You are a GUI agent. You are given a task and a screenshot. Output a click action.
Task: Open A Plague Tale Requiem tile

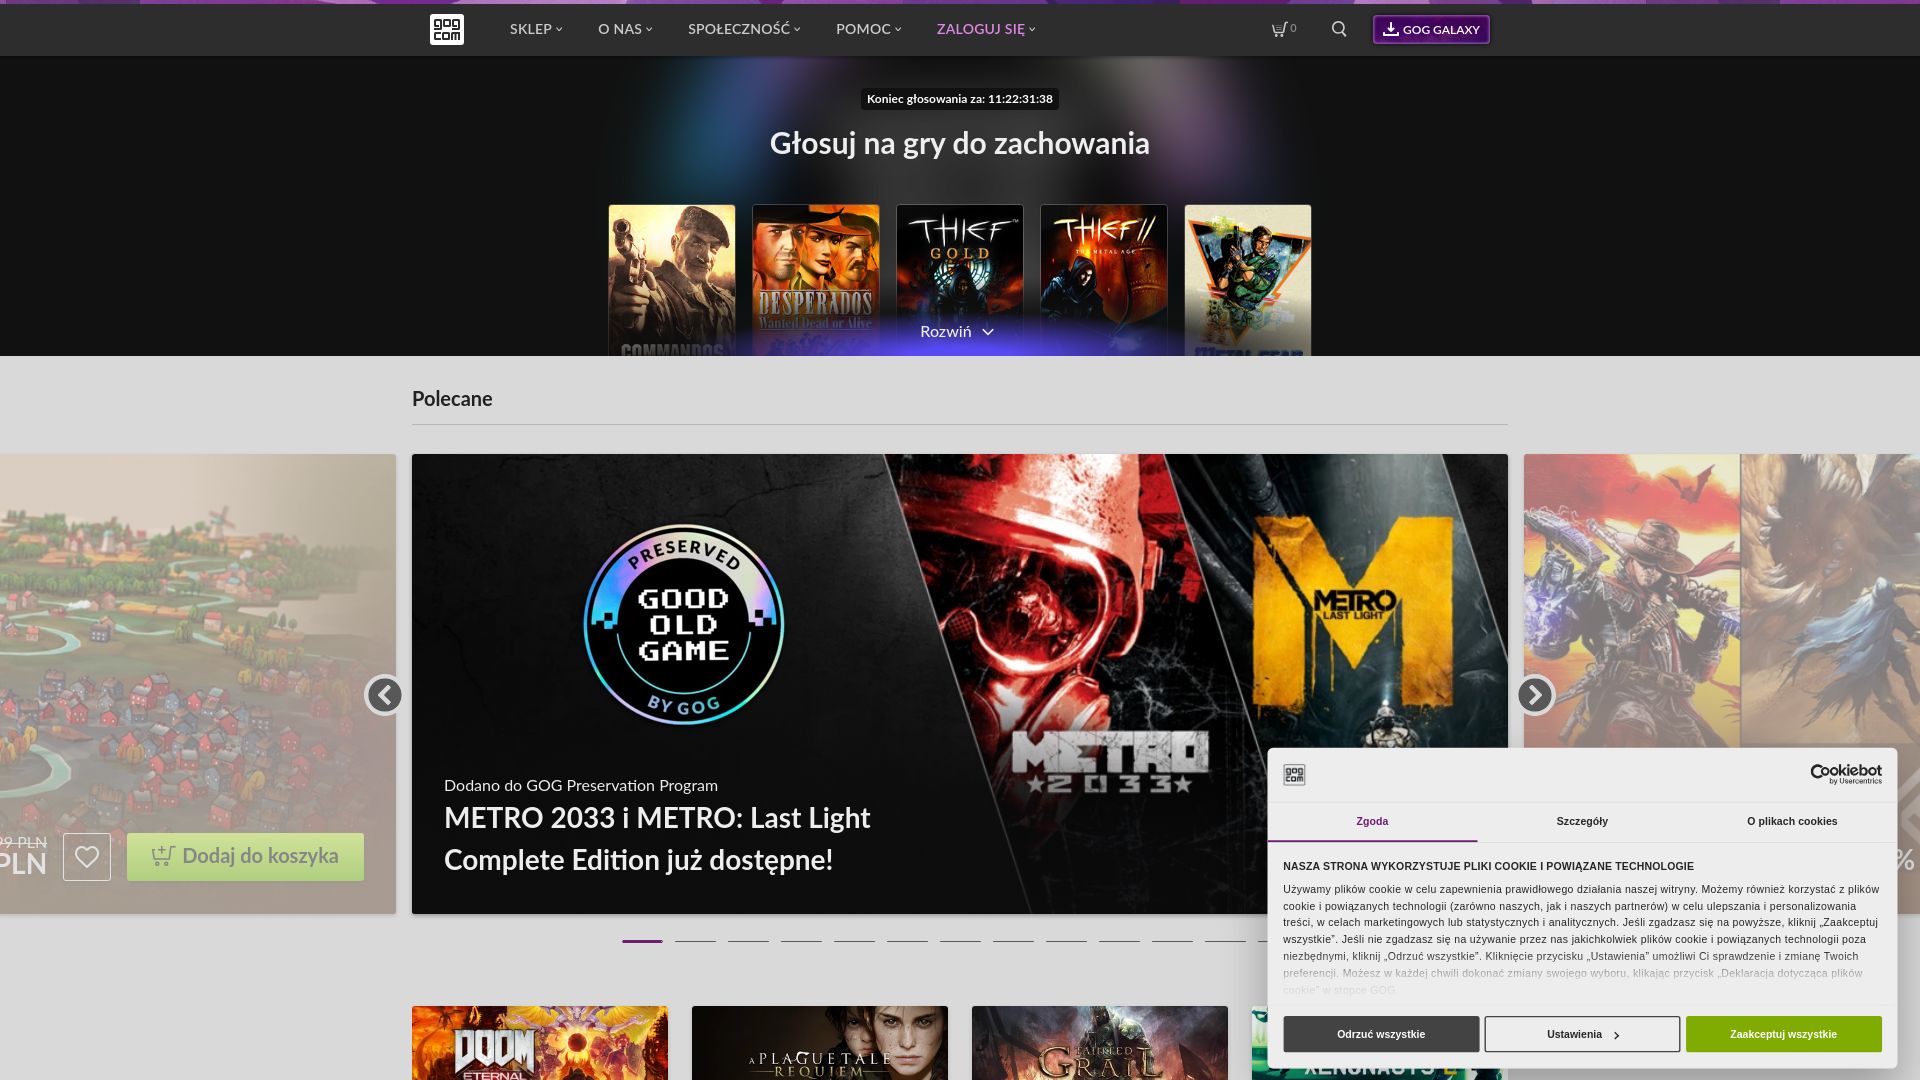(820, 1043)
